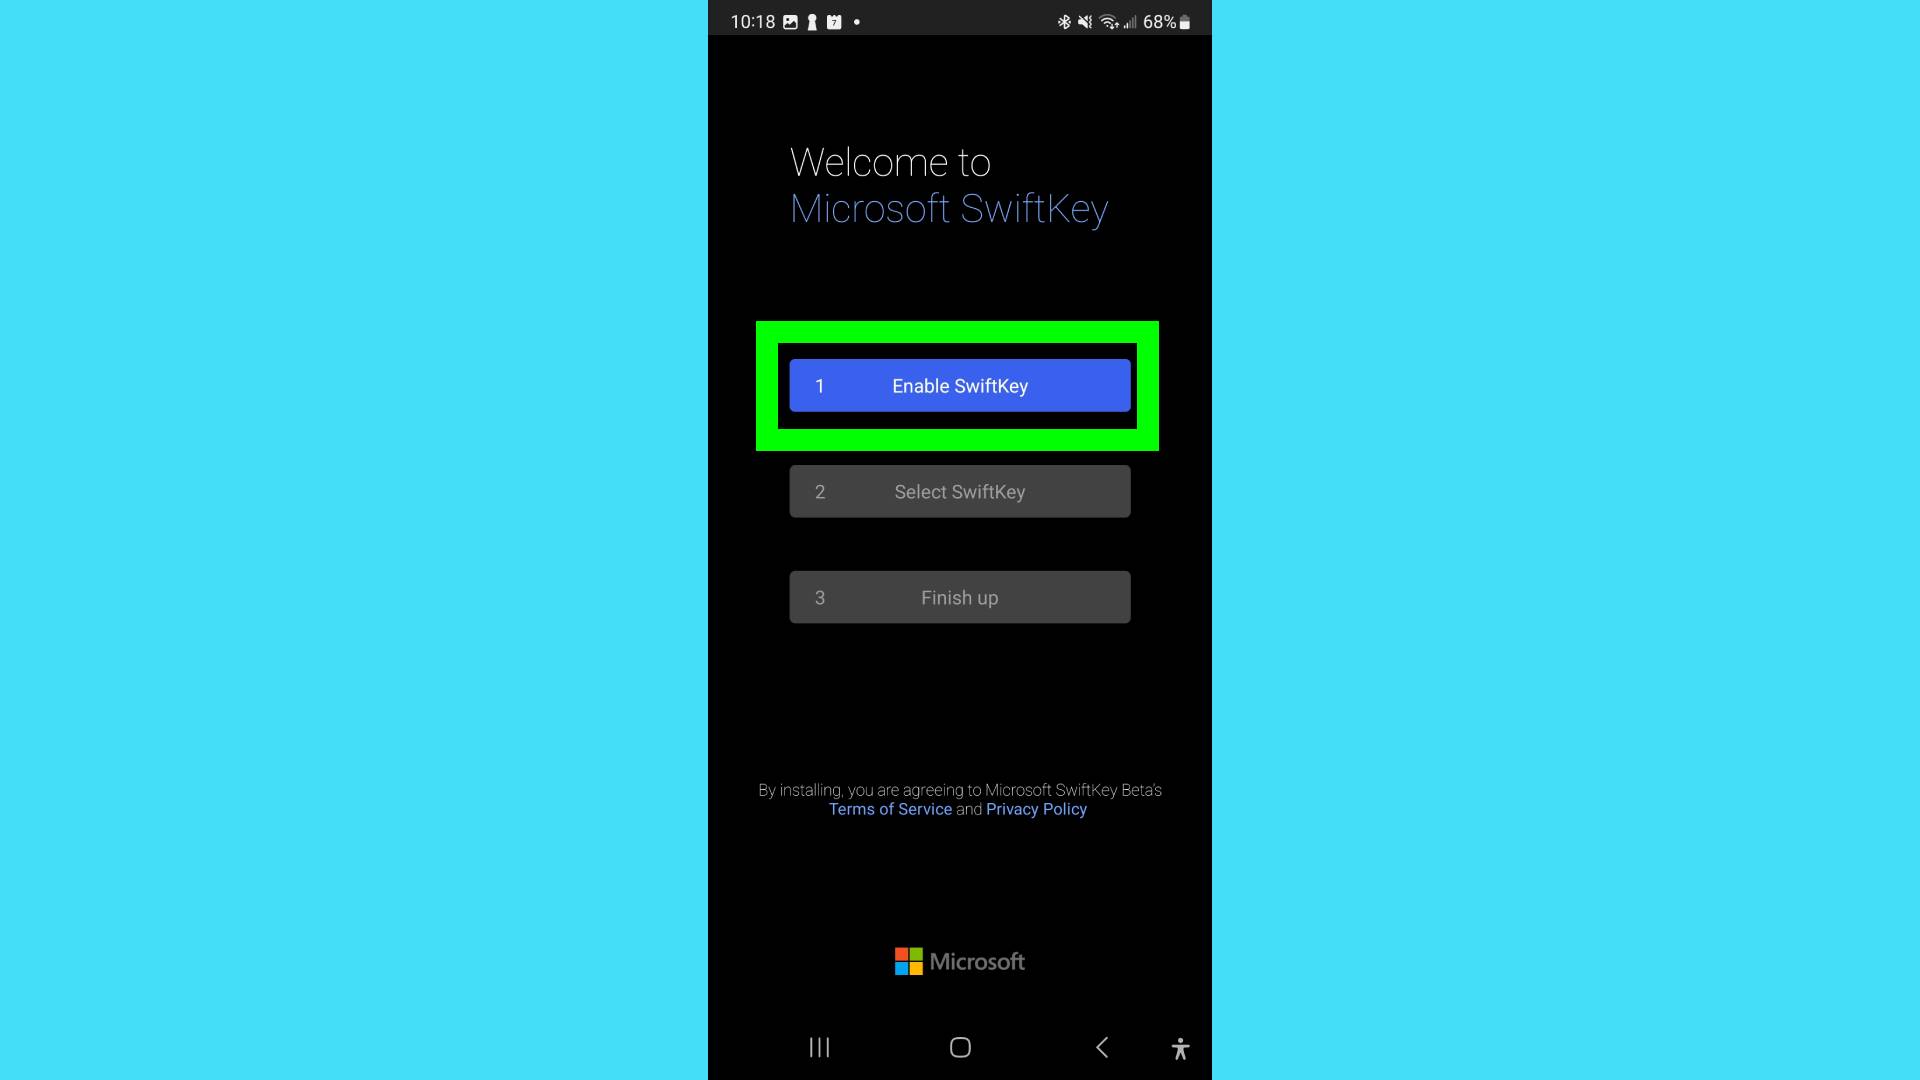The image size is (1920, 1080).
Task: Click the accessibility icon in navigation bar
Action: click(1180, 1048)
